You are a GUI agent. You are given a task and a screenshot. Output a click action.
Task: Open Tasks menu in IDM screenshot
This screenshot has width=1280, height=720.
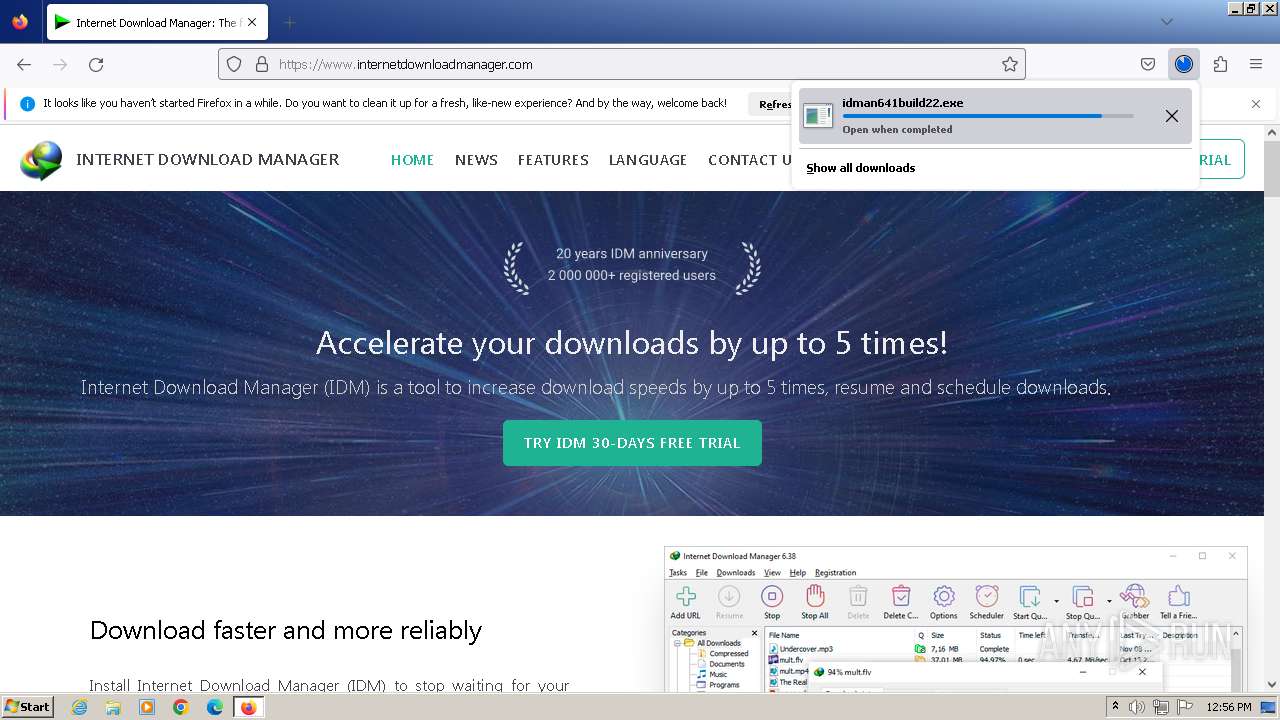point(678,573)
